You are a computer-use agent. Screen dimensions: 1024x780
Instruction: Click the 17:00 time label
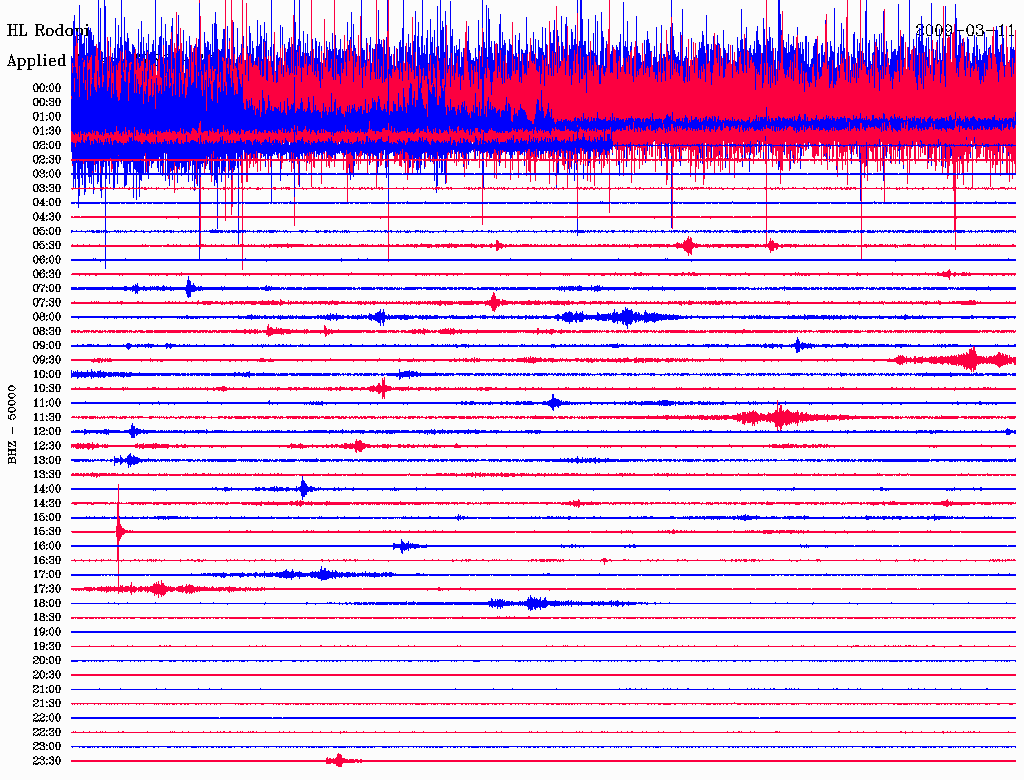pyautogui.click(x=46, y=575)
